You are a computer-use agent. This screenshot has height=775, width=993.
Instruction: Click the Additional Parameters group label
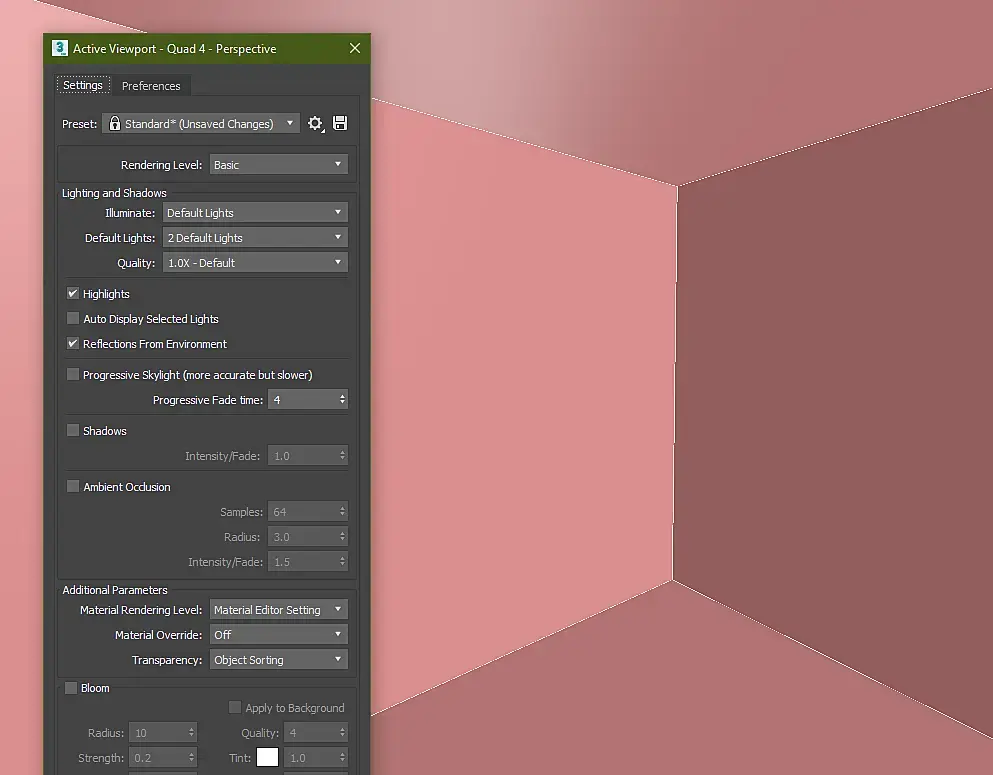[x=115, y=589]
